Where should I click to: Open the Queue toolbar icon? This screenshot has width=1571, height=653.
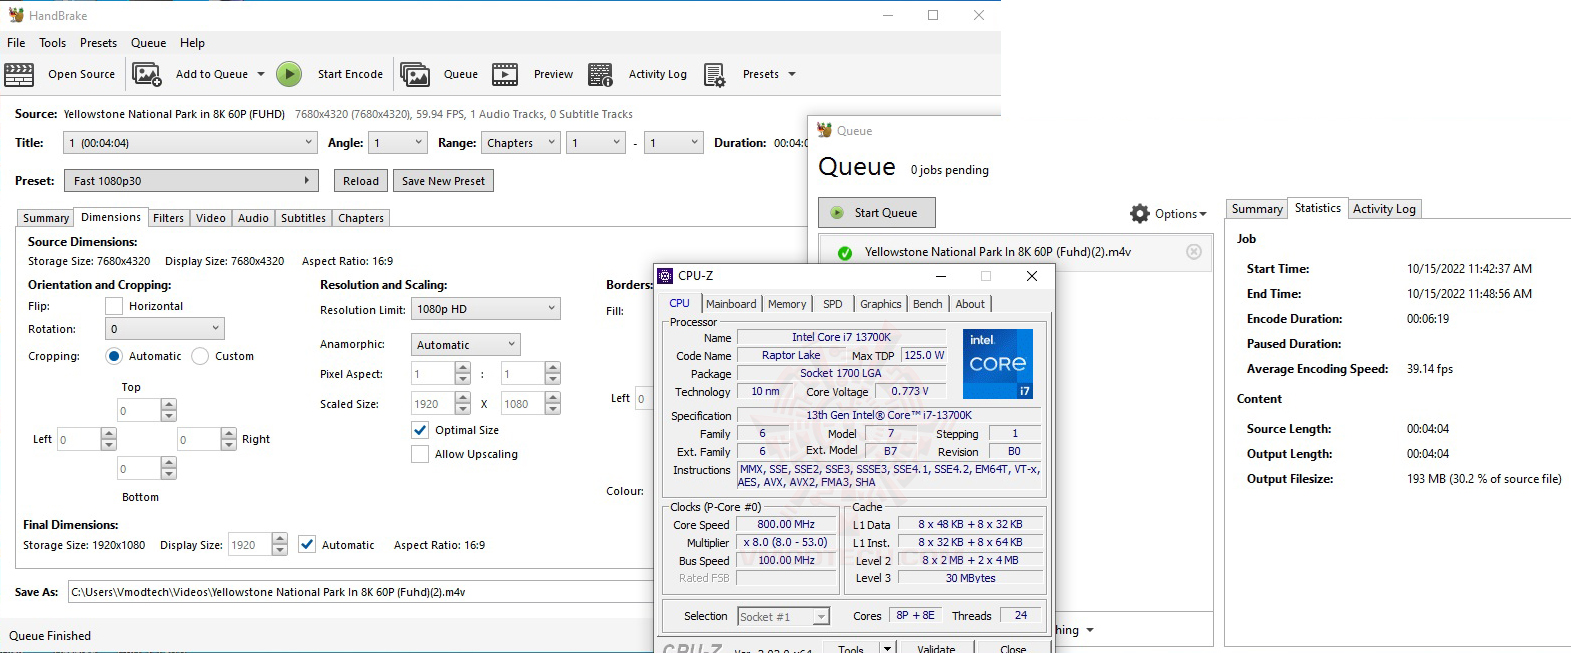point(415,75)
